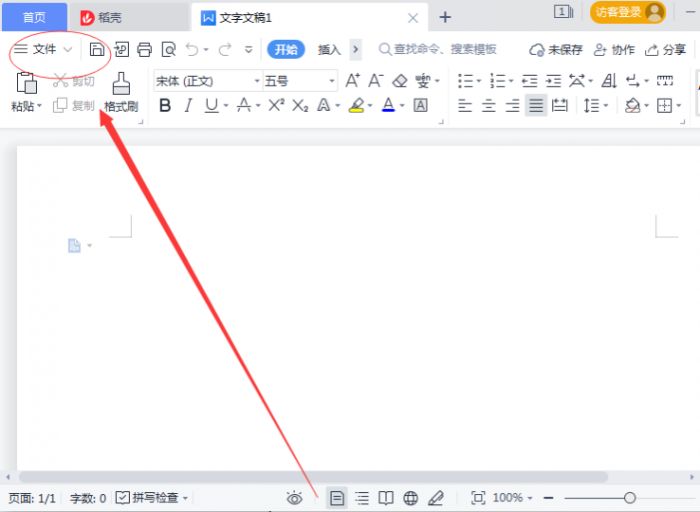The image size is (700, 512).
Task: Click the 分享 (Share) button
Action: point(666,49)
